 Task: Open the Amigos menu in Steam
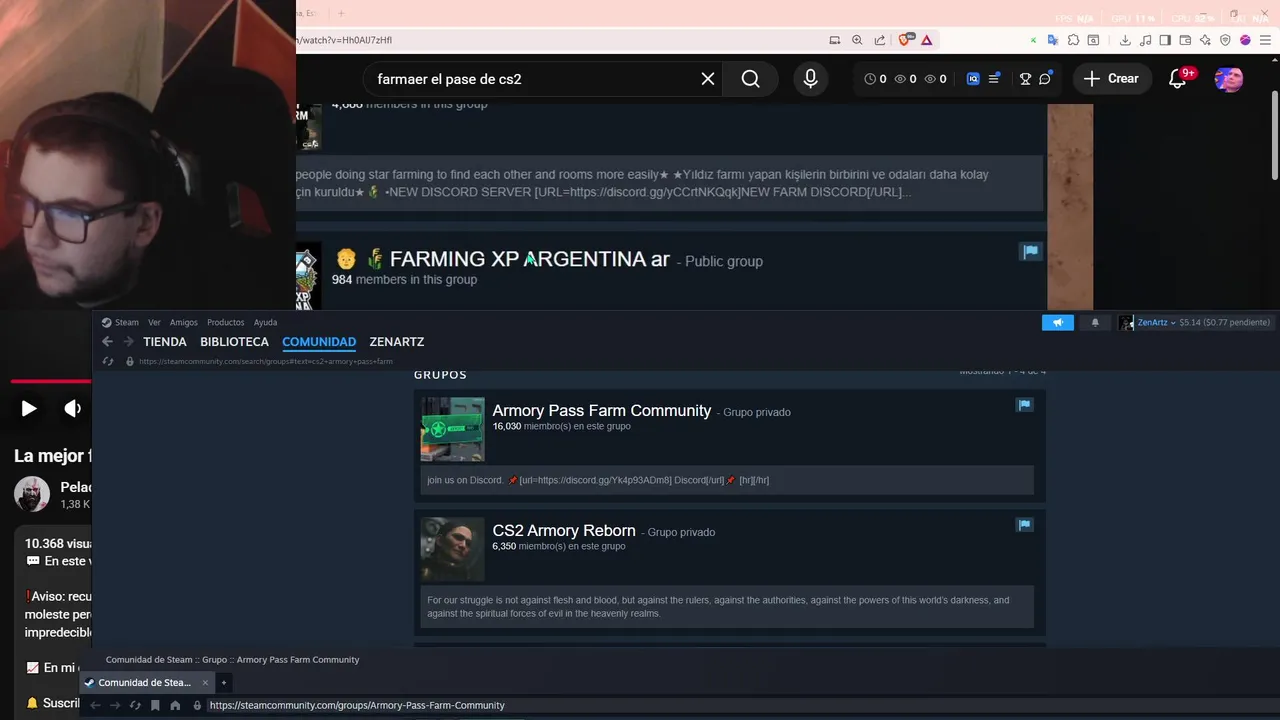[x=184, y=322]
